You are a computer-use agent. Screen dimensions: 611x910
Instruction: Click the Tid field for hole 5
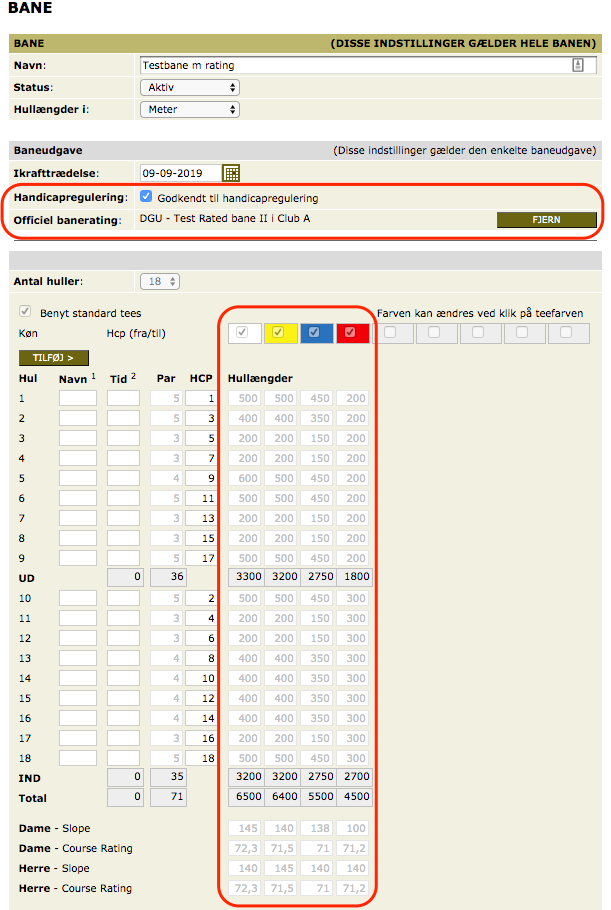tap(124, 478)
